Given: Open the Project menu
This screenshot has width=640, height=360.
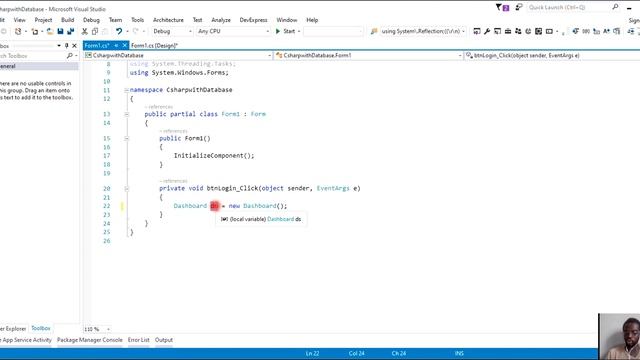Looking at the screenshot, I should tap(43, 20).
